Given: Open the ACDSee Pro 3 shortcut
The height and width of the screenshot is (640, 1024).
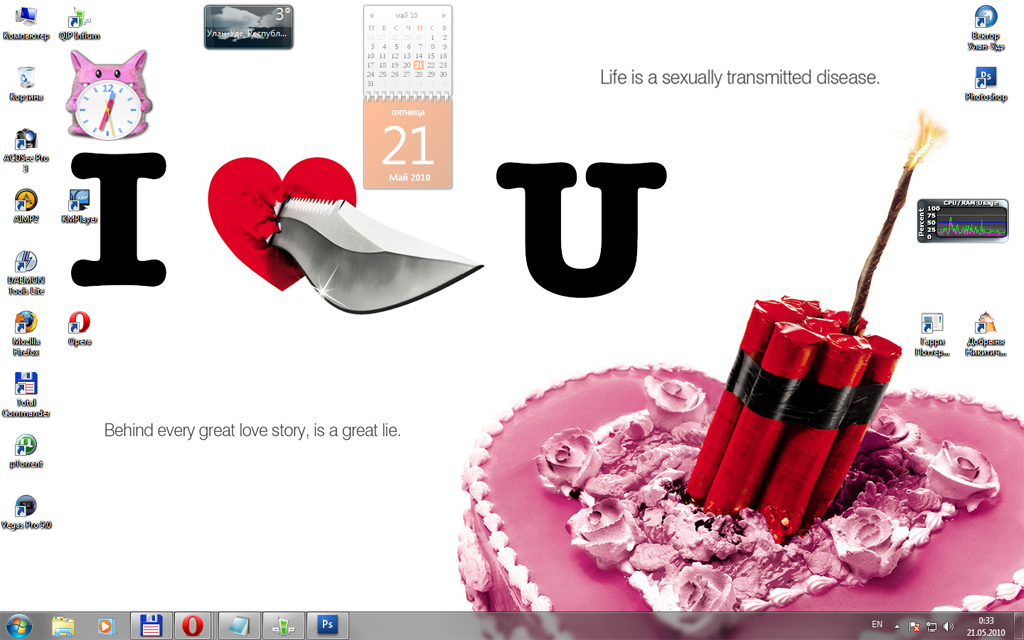Looking at the screenshot, I should pos(26,141).
